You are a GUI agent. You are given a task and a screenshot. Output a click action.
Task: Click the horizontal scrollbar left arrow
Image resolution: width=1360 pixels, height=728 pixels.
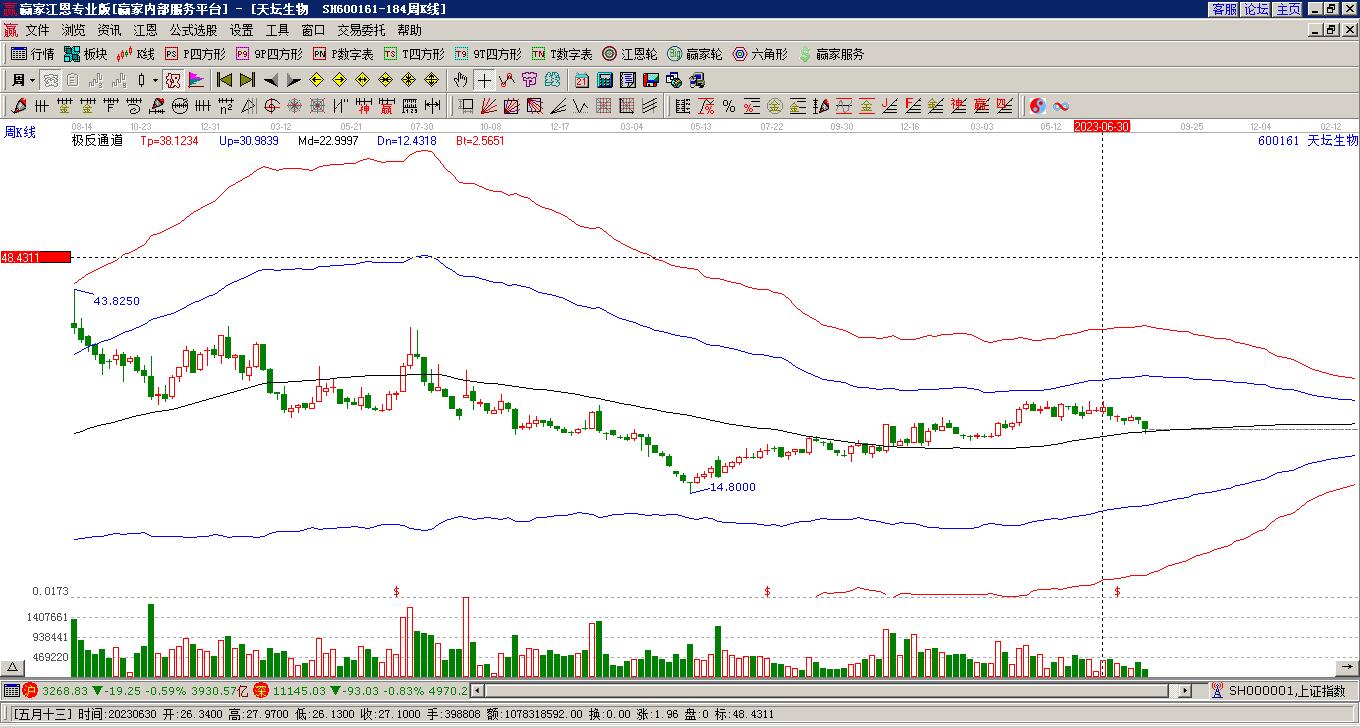(x=477, y=691)
